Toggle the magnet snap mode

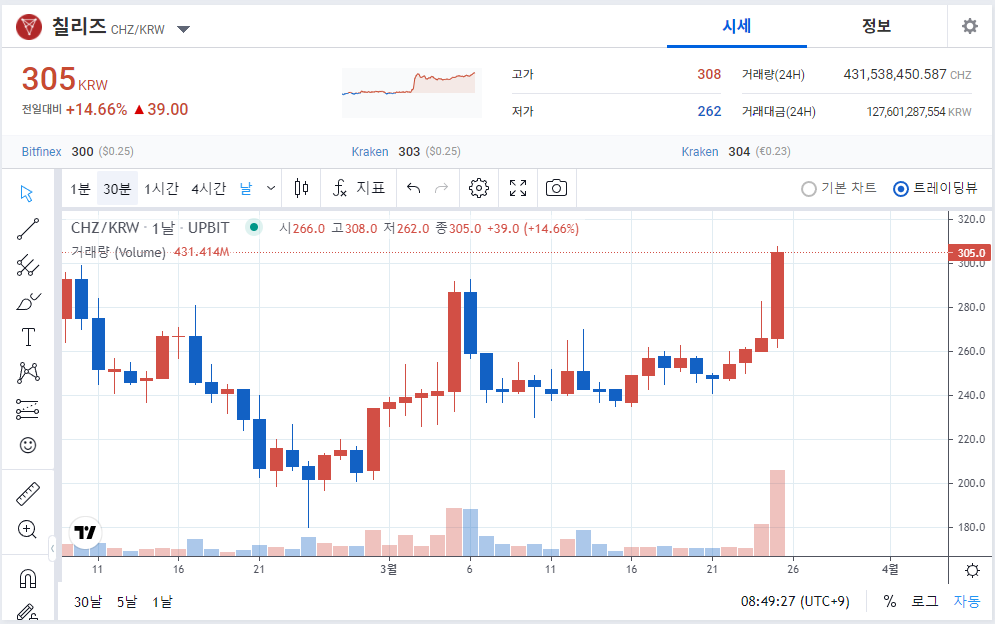28,579
